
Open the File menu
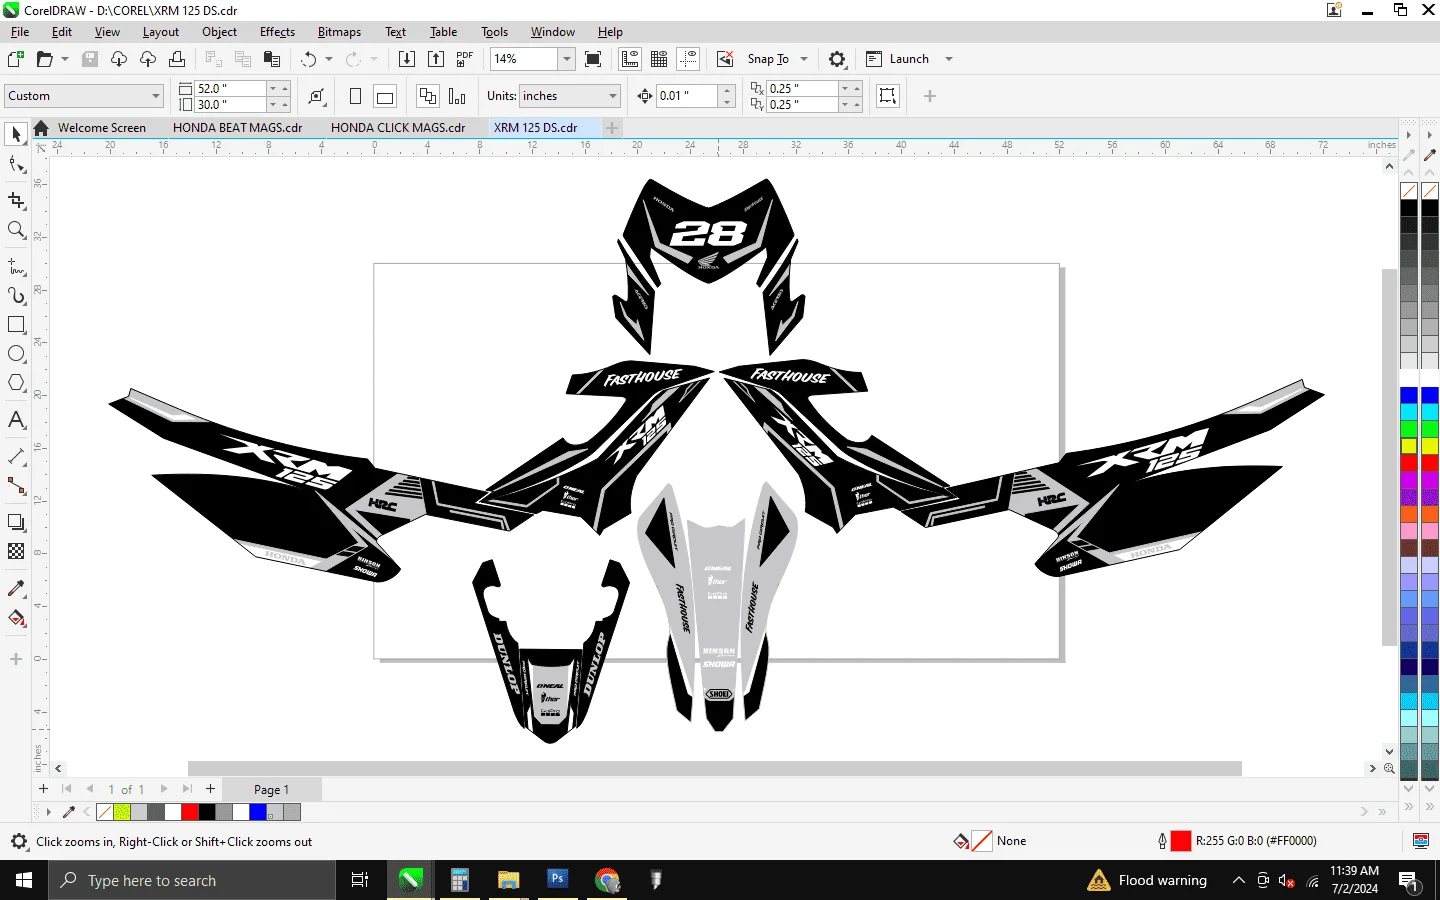20,32
